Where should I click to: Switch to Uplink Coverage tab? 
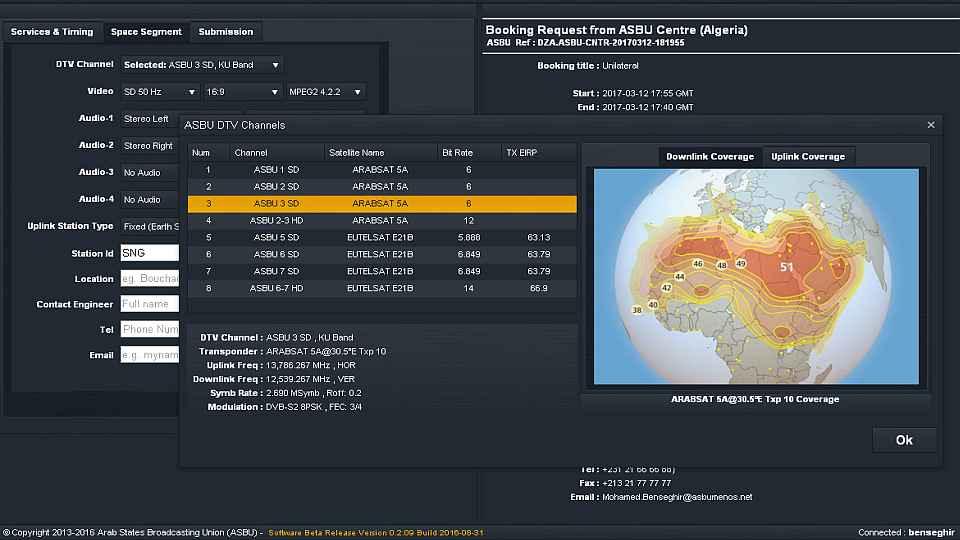(808, 157)
